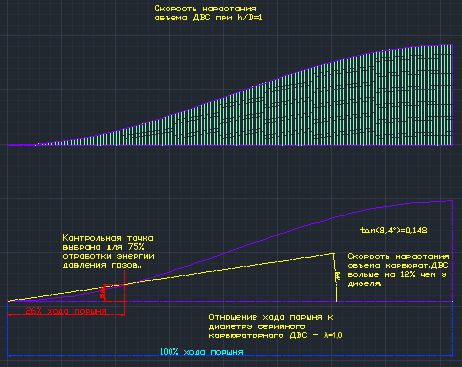Select the blue 100% dimension line at the bottom
The width and height of the screenshot is (462, 367).
[230, 356]
